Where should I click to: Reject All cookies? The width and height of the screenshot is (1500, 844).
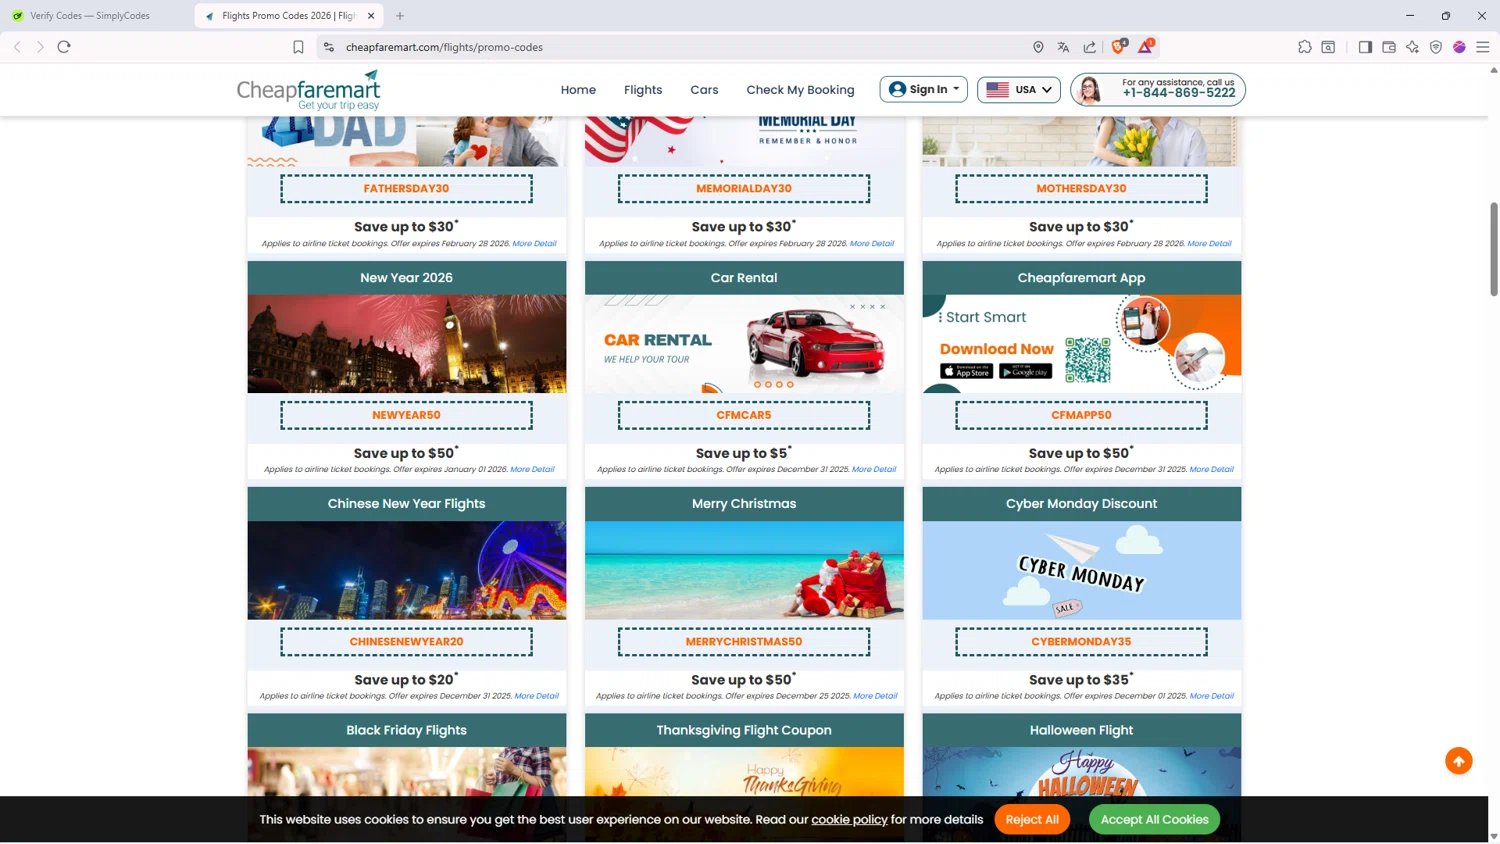tap(1032, 820)
